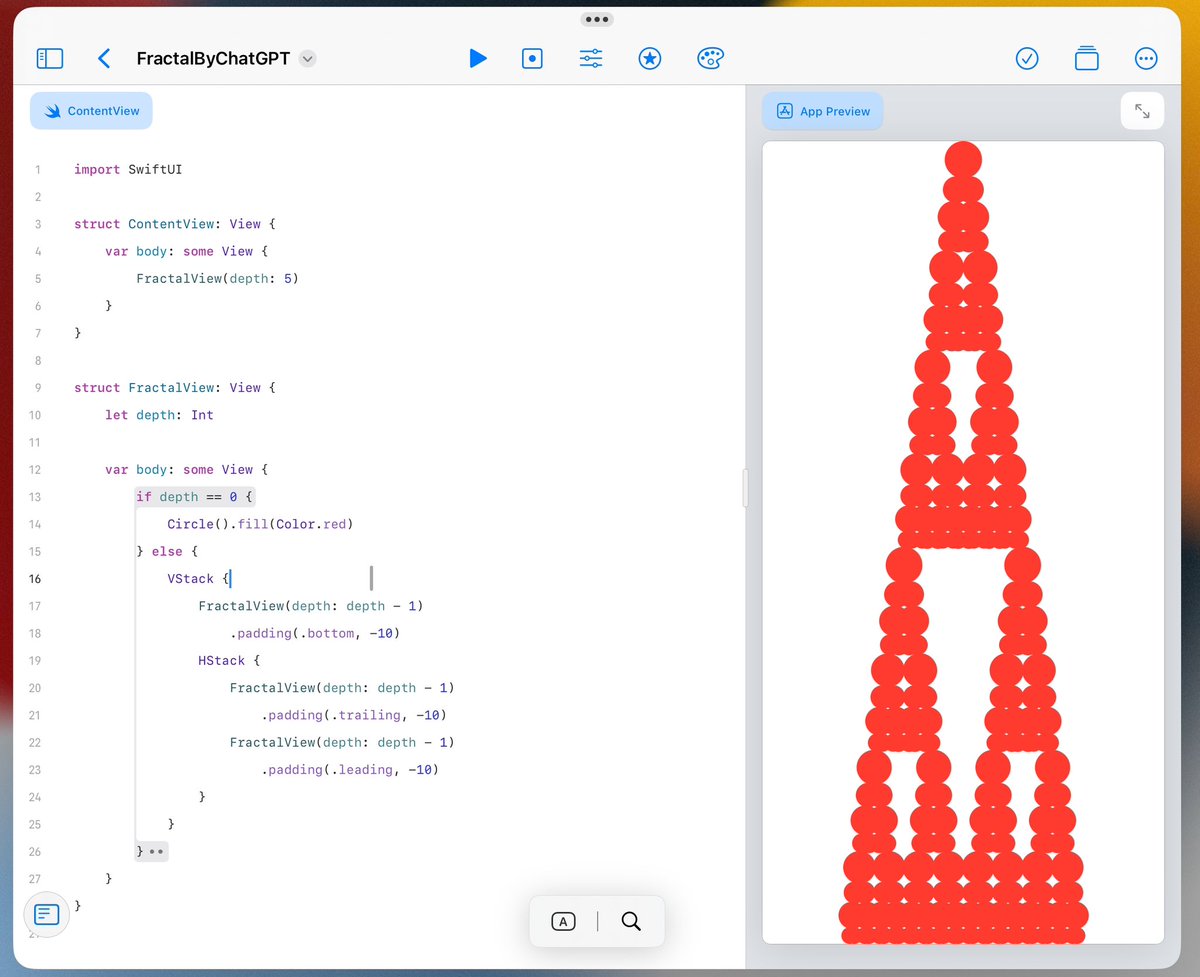The height and width of the screenshot is (977, 1200).
Task: Open the sliders settings icon
Action: click(x=591, y=59)
